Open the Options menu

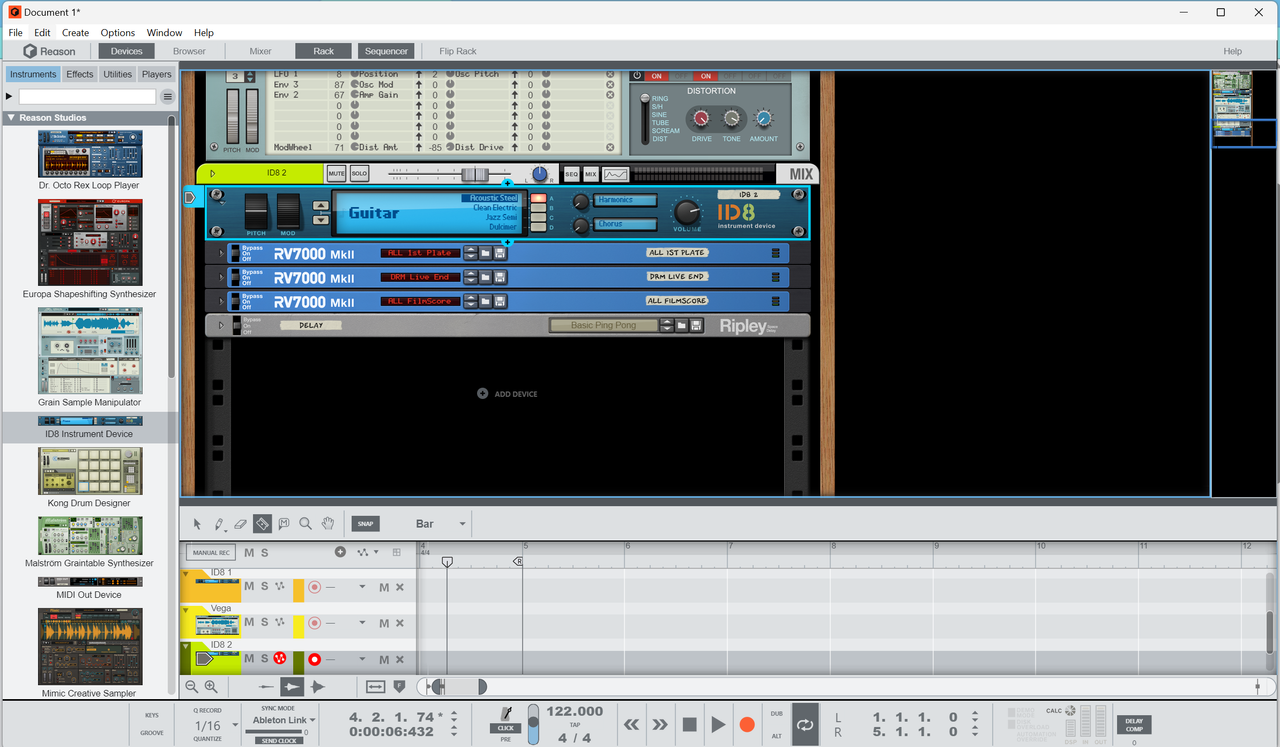[118, 33]
